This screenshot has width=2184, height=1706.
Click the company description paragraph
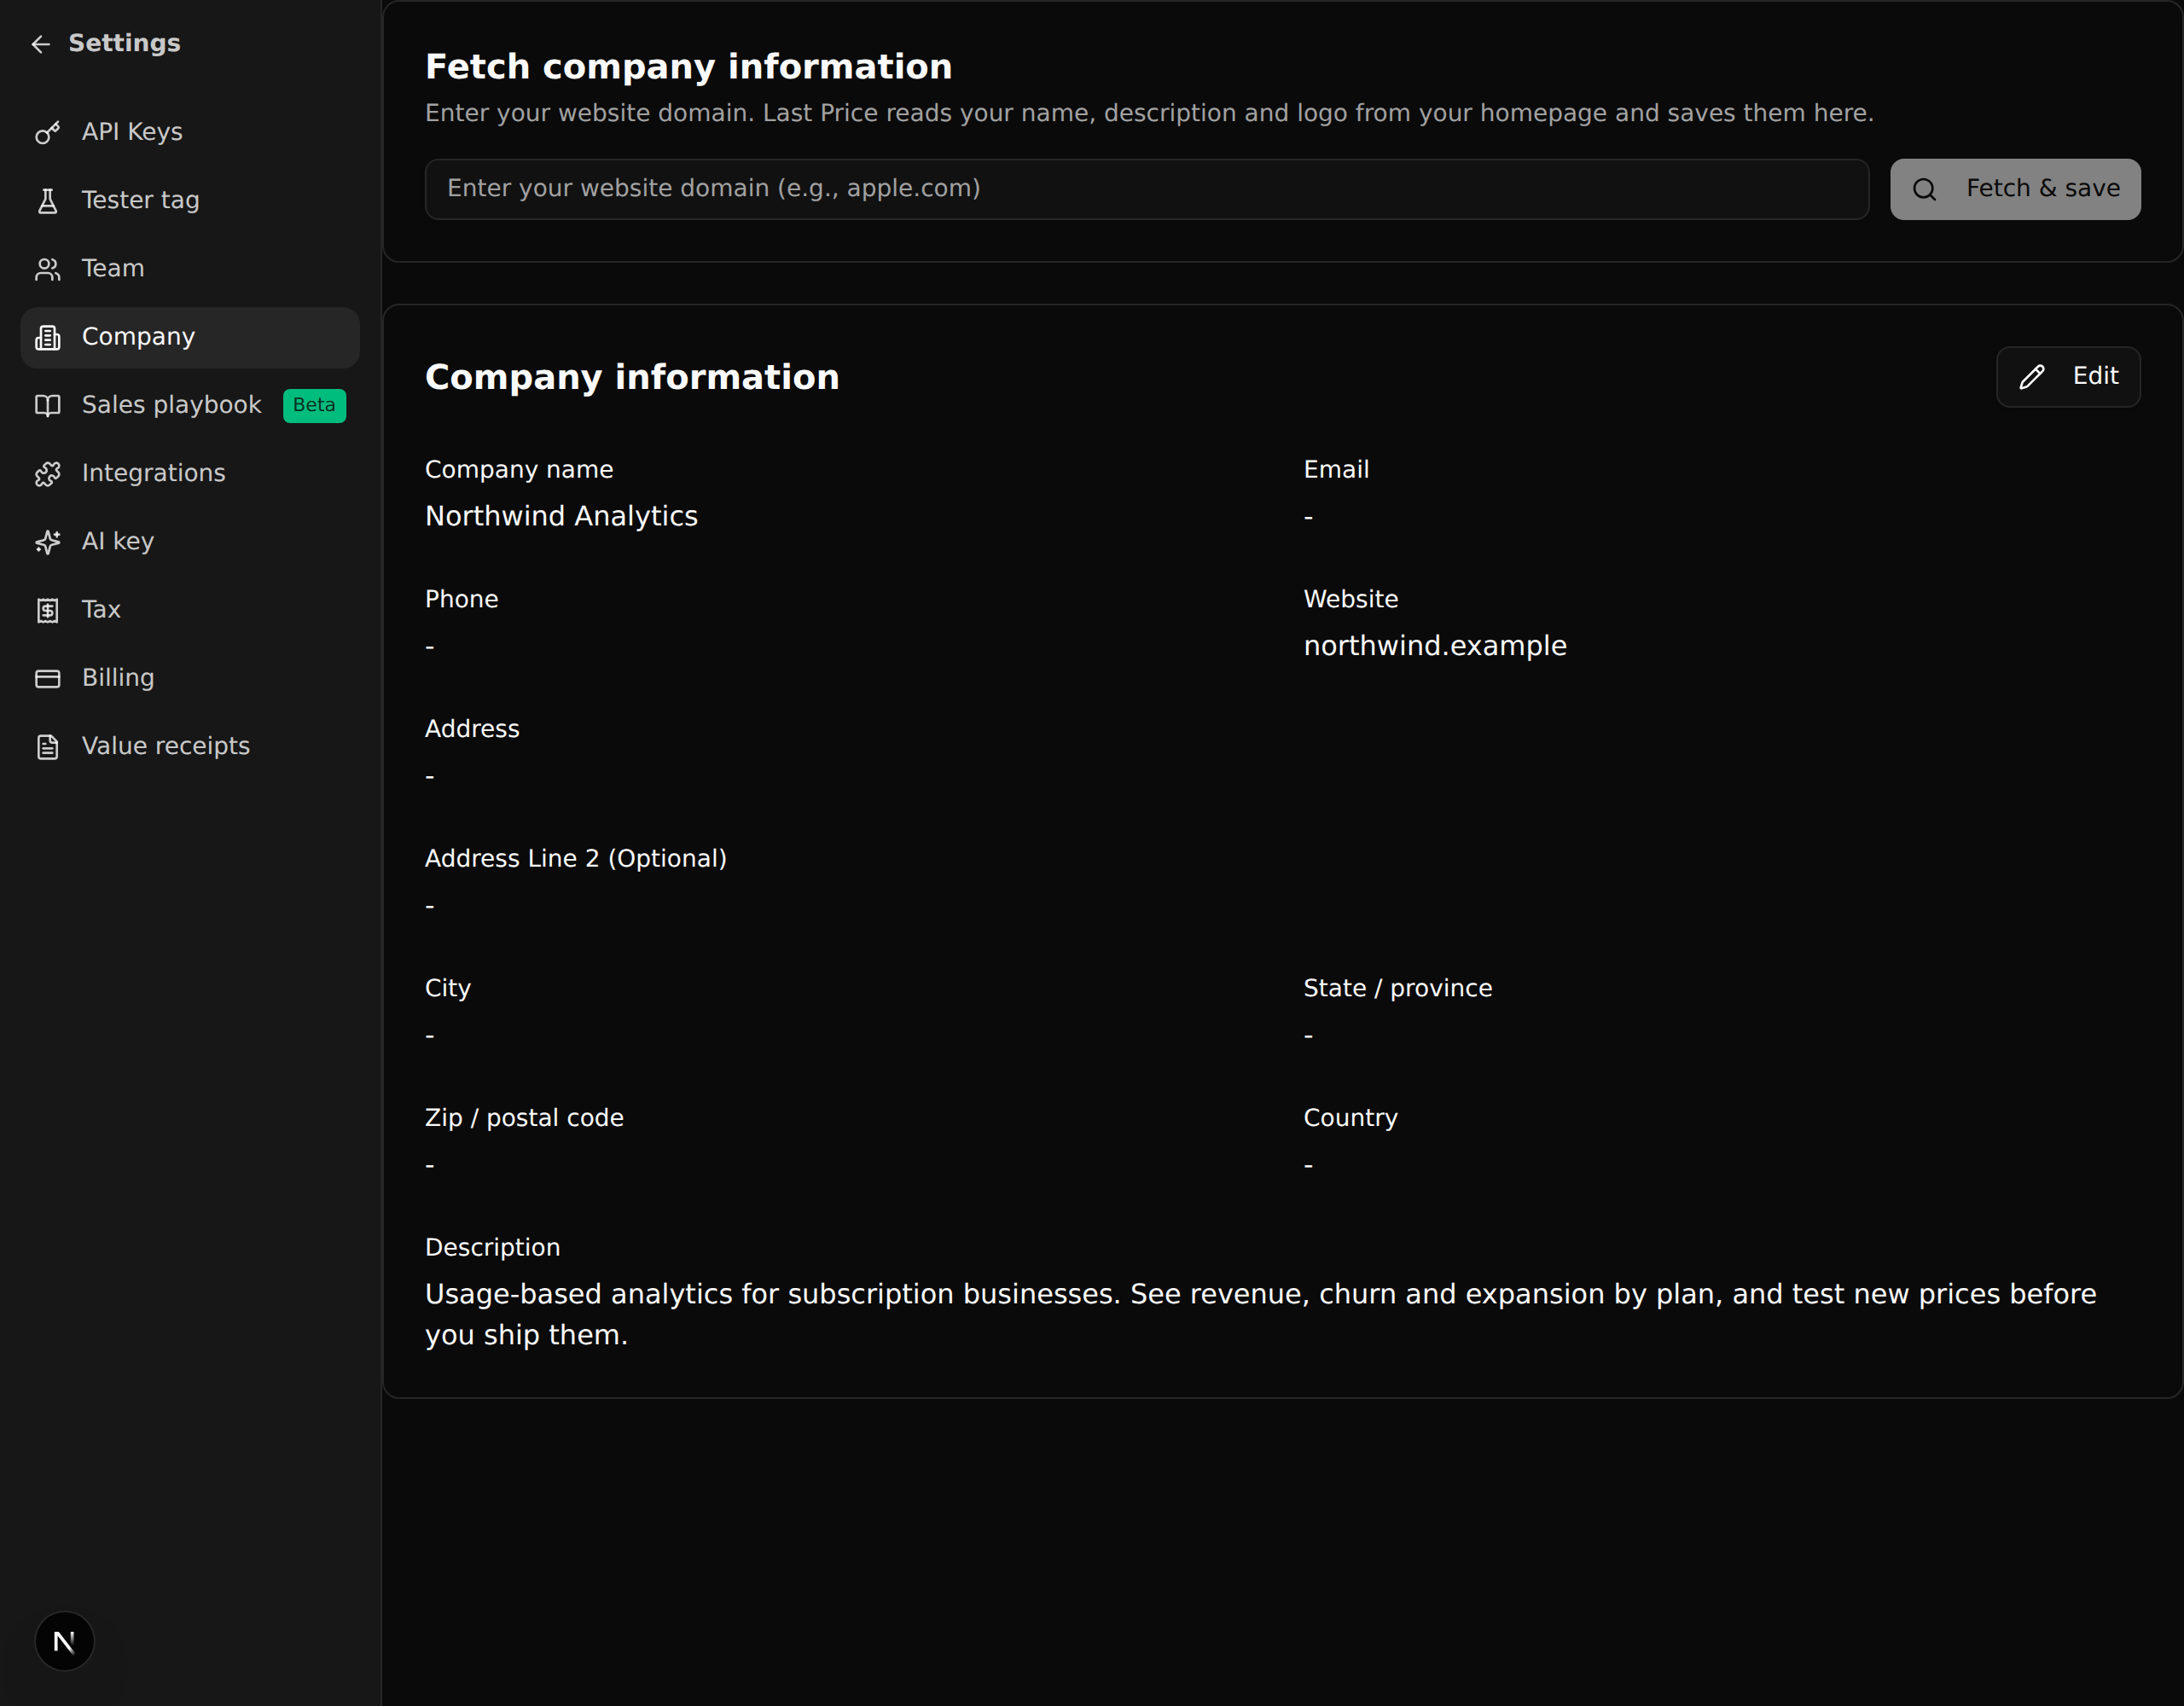coord(1261,1314)
